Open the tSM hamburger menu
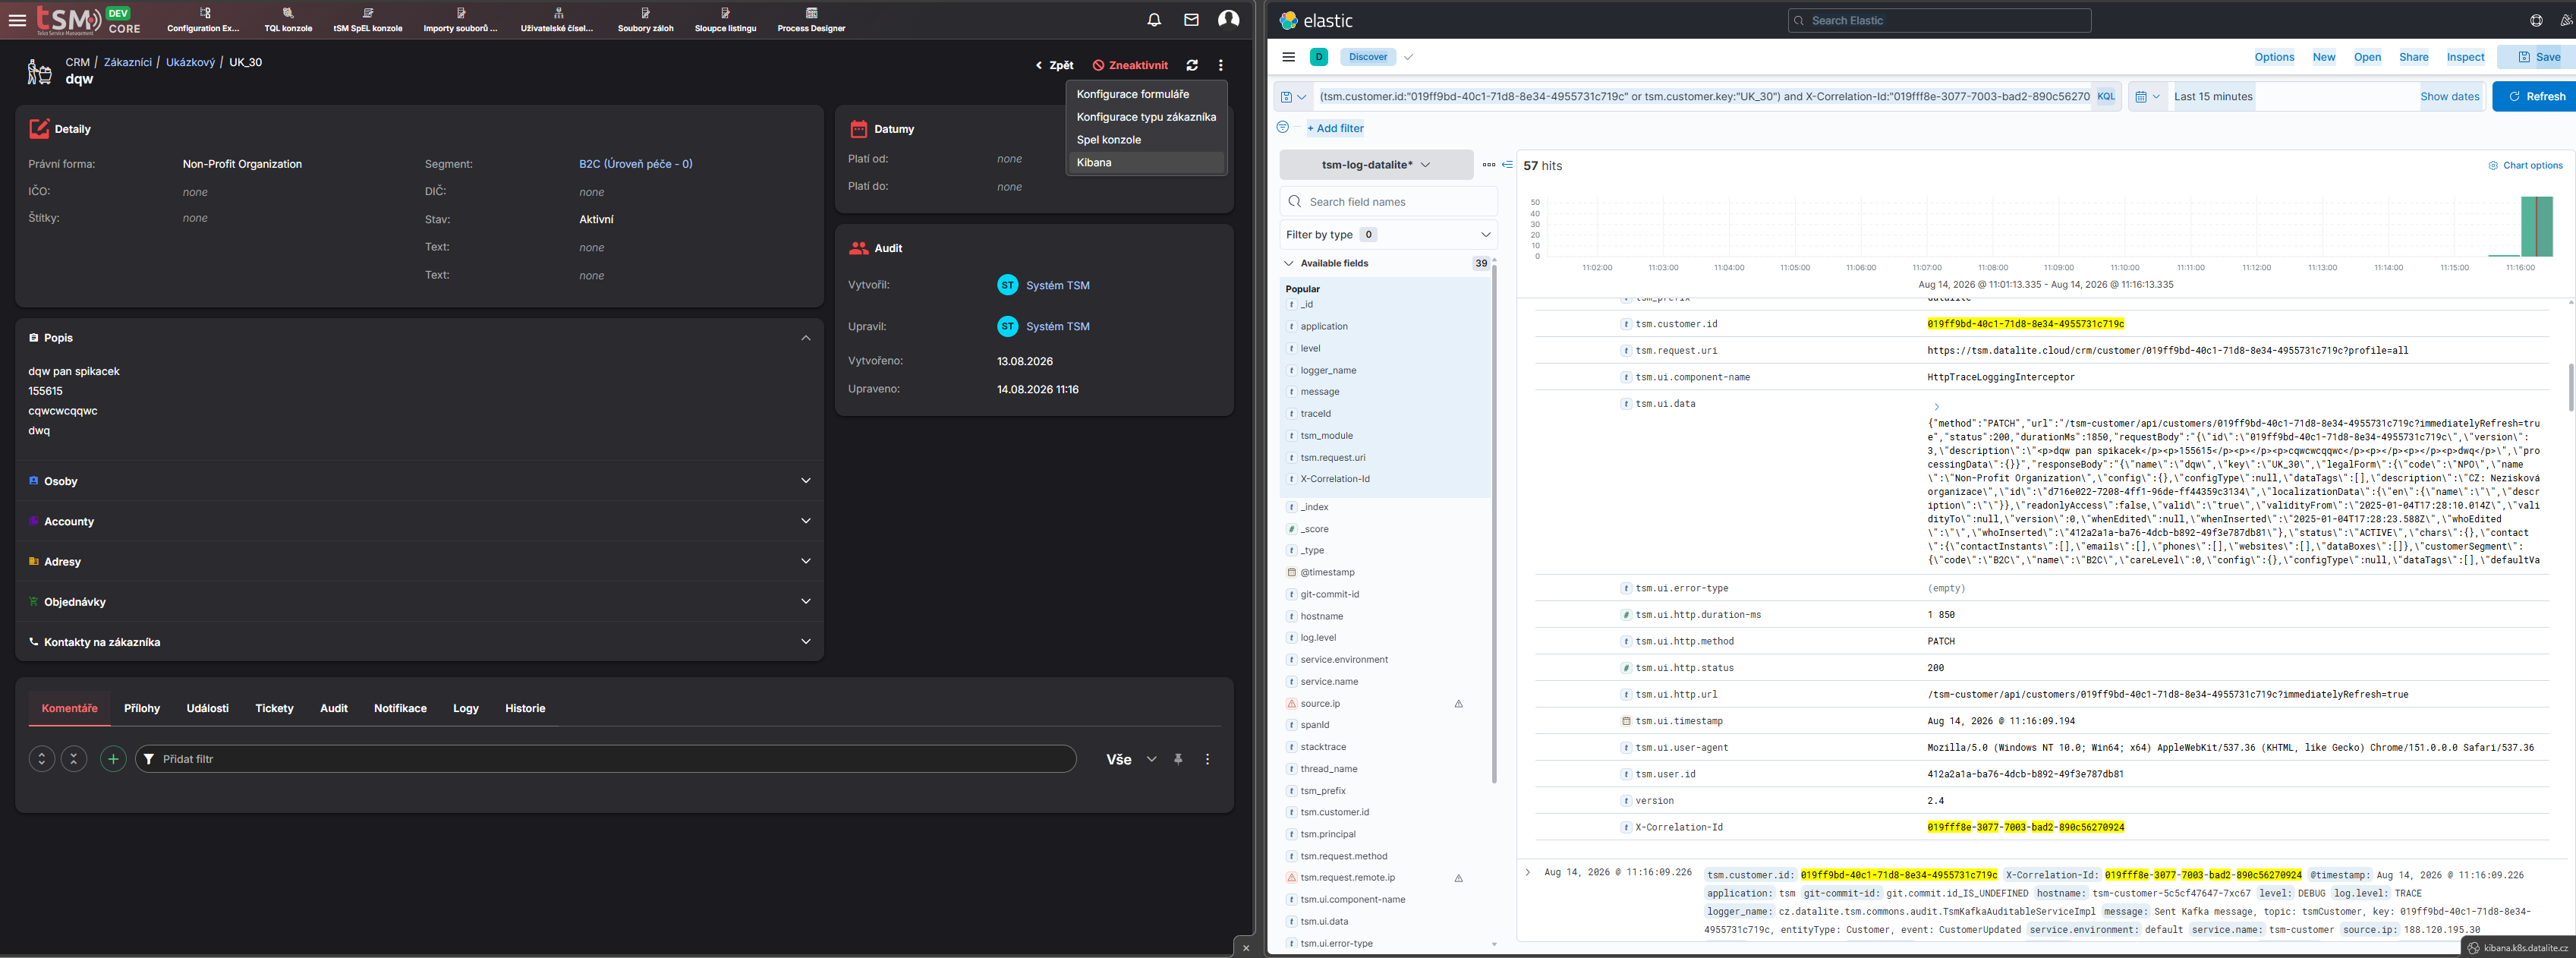The height and width of the screenshot is (958, 2576). click(x=17, y=20)
